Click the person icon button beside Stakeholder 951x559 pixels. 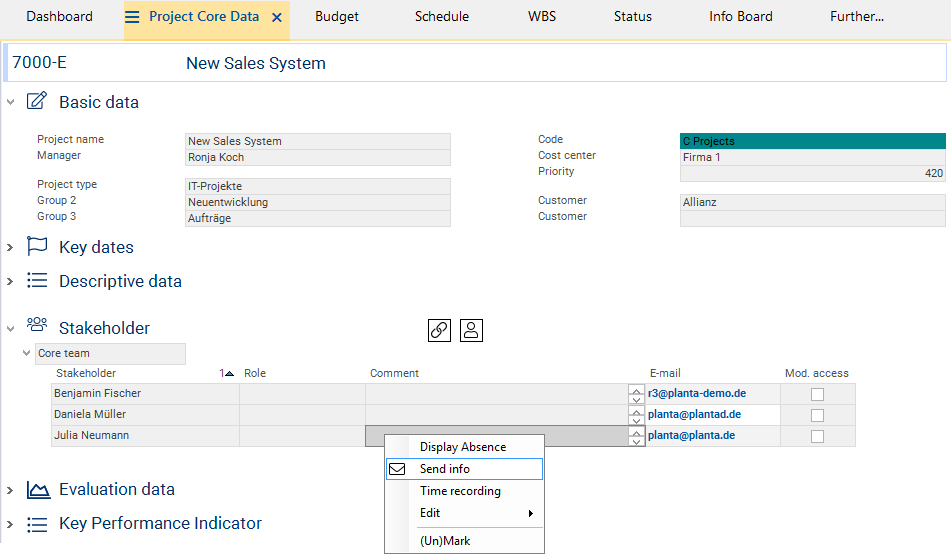pyautogui.click(x=471, y=330)
